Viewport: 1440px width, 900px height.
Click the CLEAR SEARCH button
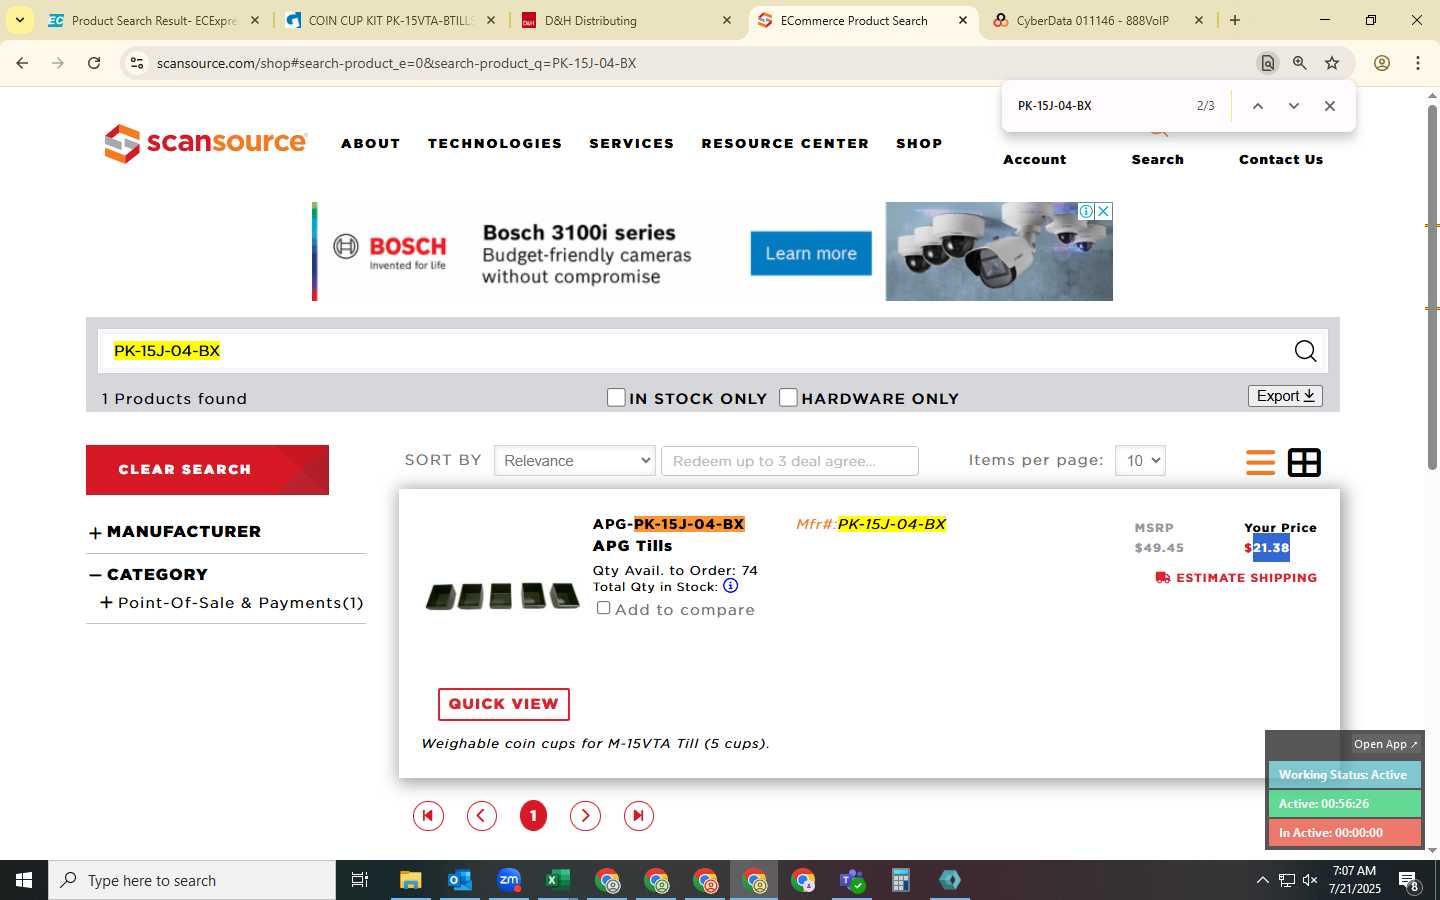(x=207, y=470)
